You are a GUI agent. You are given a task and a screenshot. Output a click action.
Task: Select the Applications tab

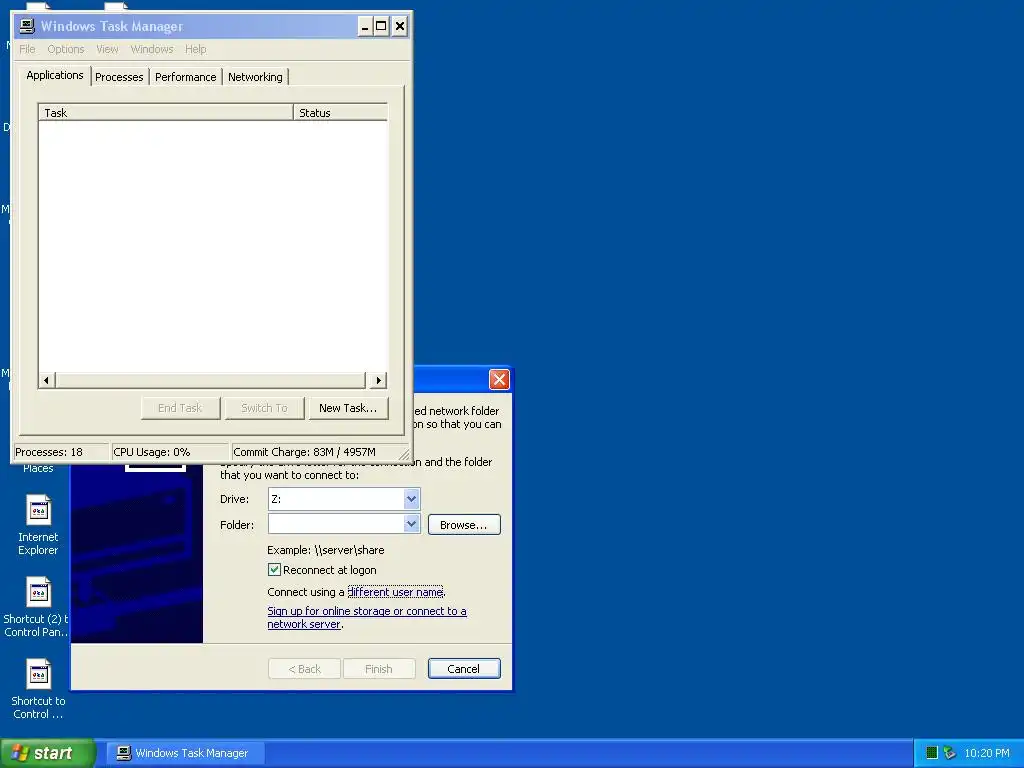[x=55, y=75]
